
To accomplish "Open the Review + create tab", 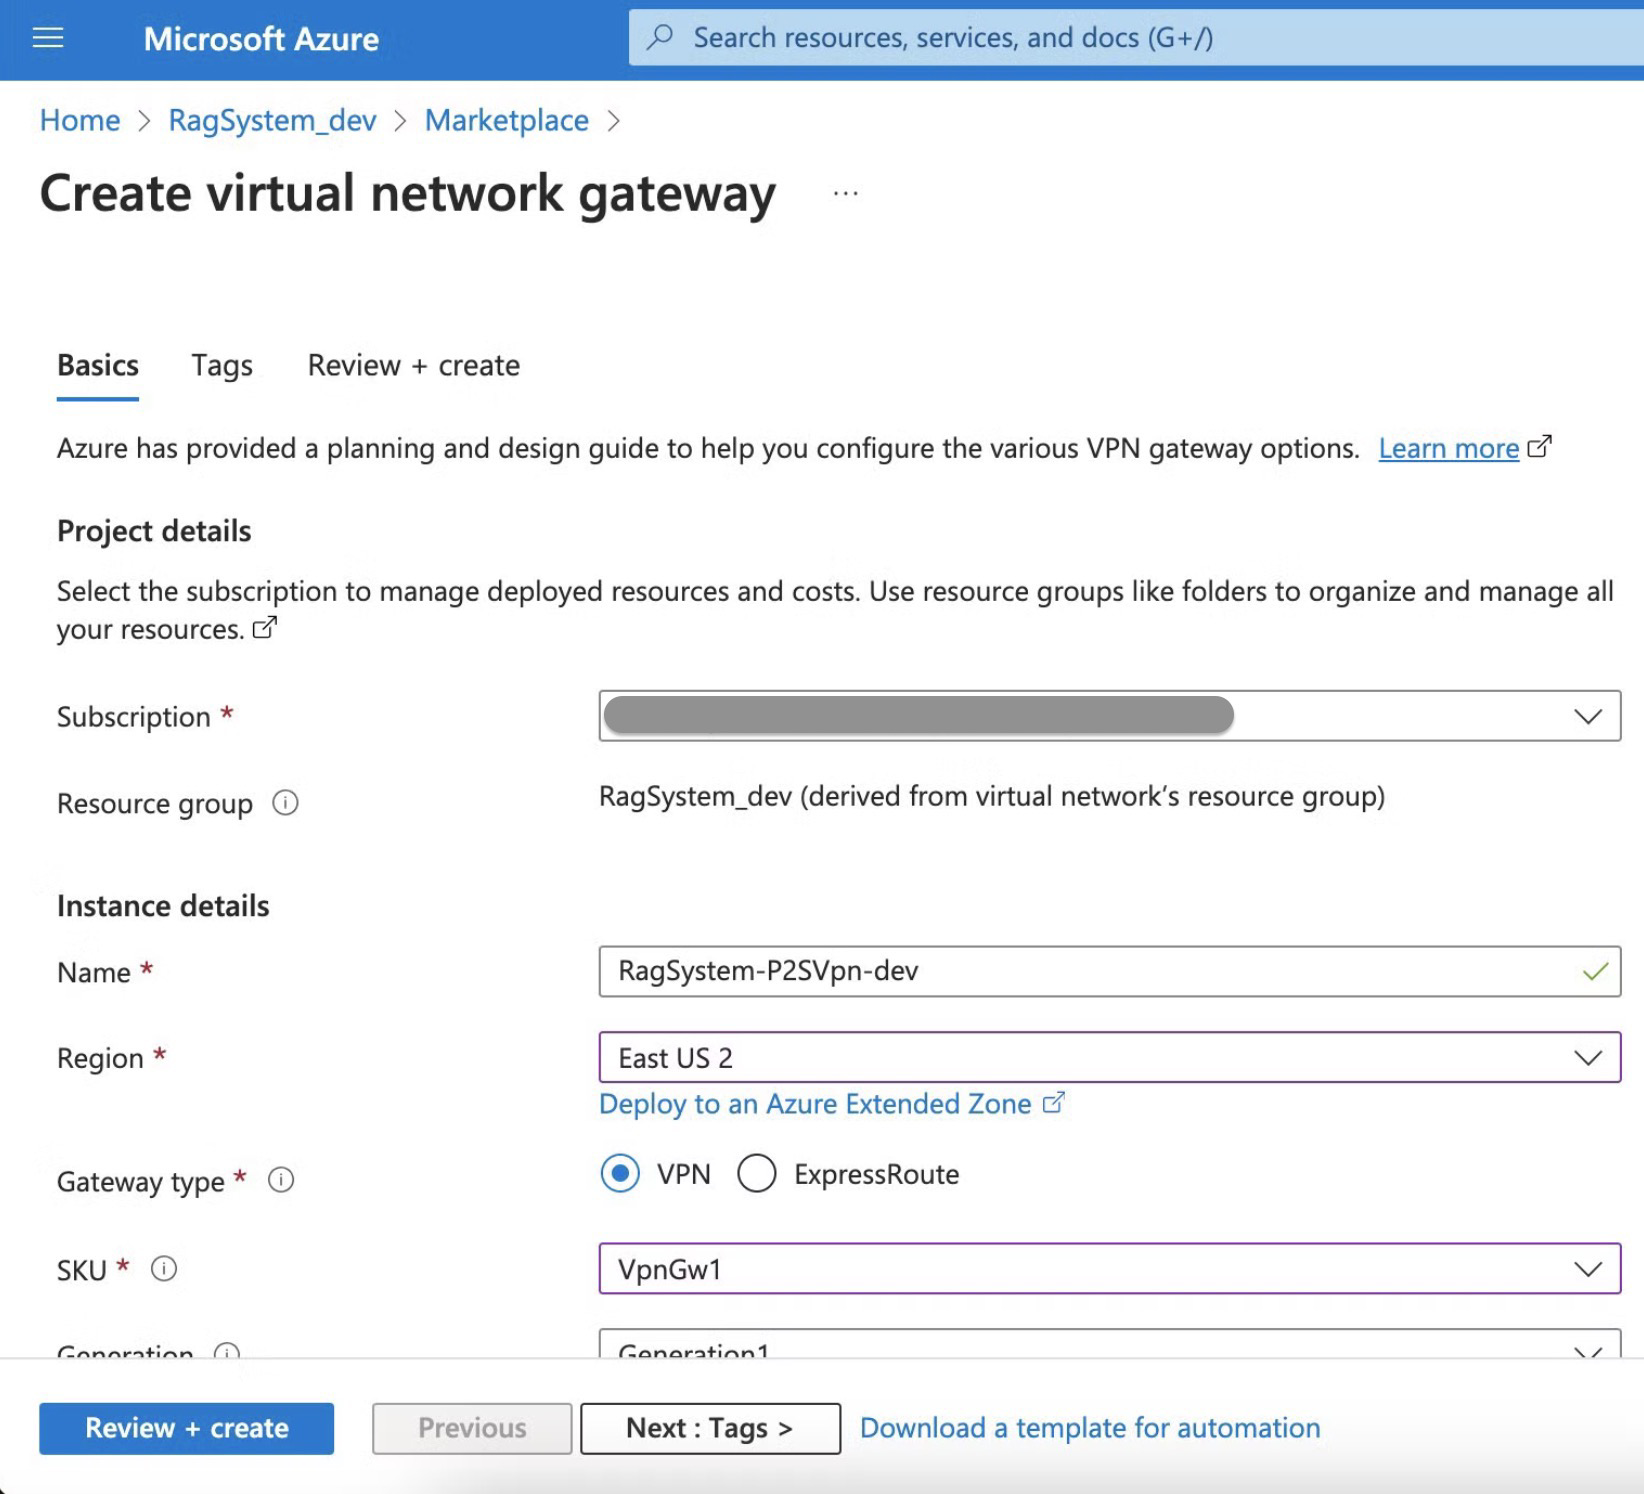I will 413,366.
